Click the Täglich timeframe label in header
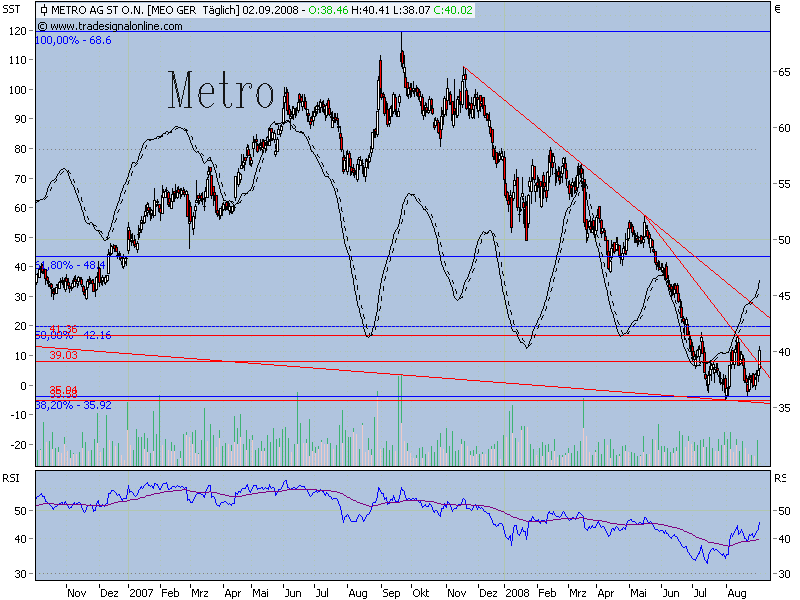The height and width of the screenshot is (600, 800). [218, 10]
